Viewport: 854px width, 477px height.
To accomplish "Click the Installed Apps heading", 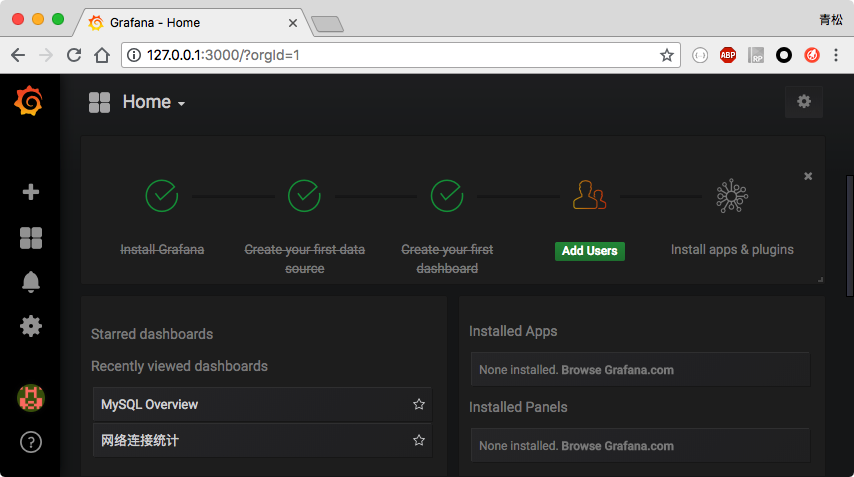I will (x=513, y=331).
